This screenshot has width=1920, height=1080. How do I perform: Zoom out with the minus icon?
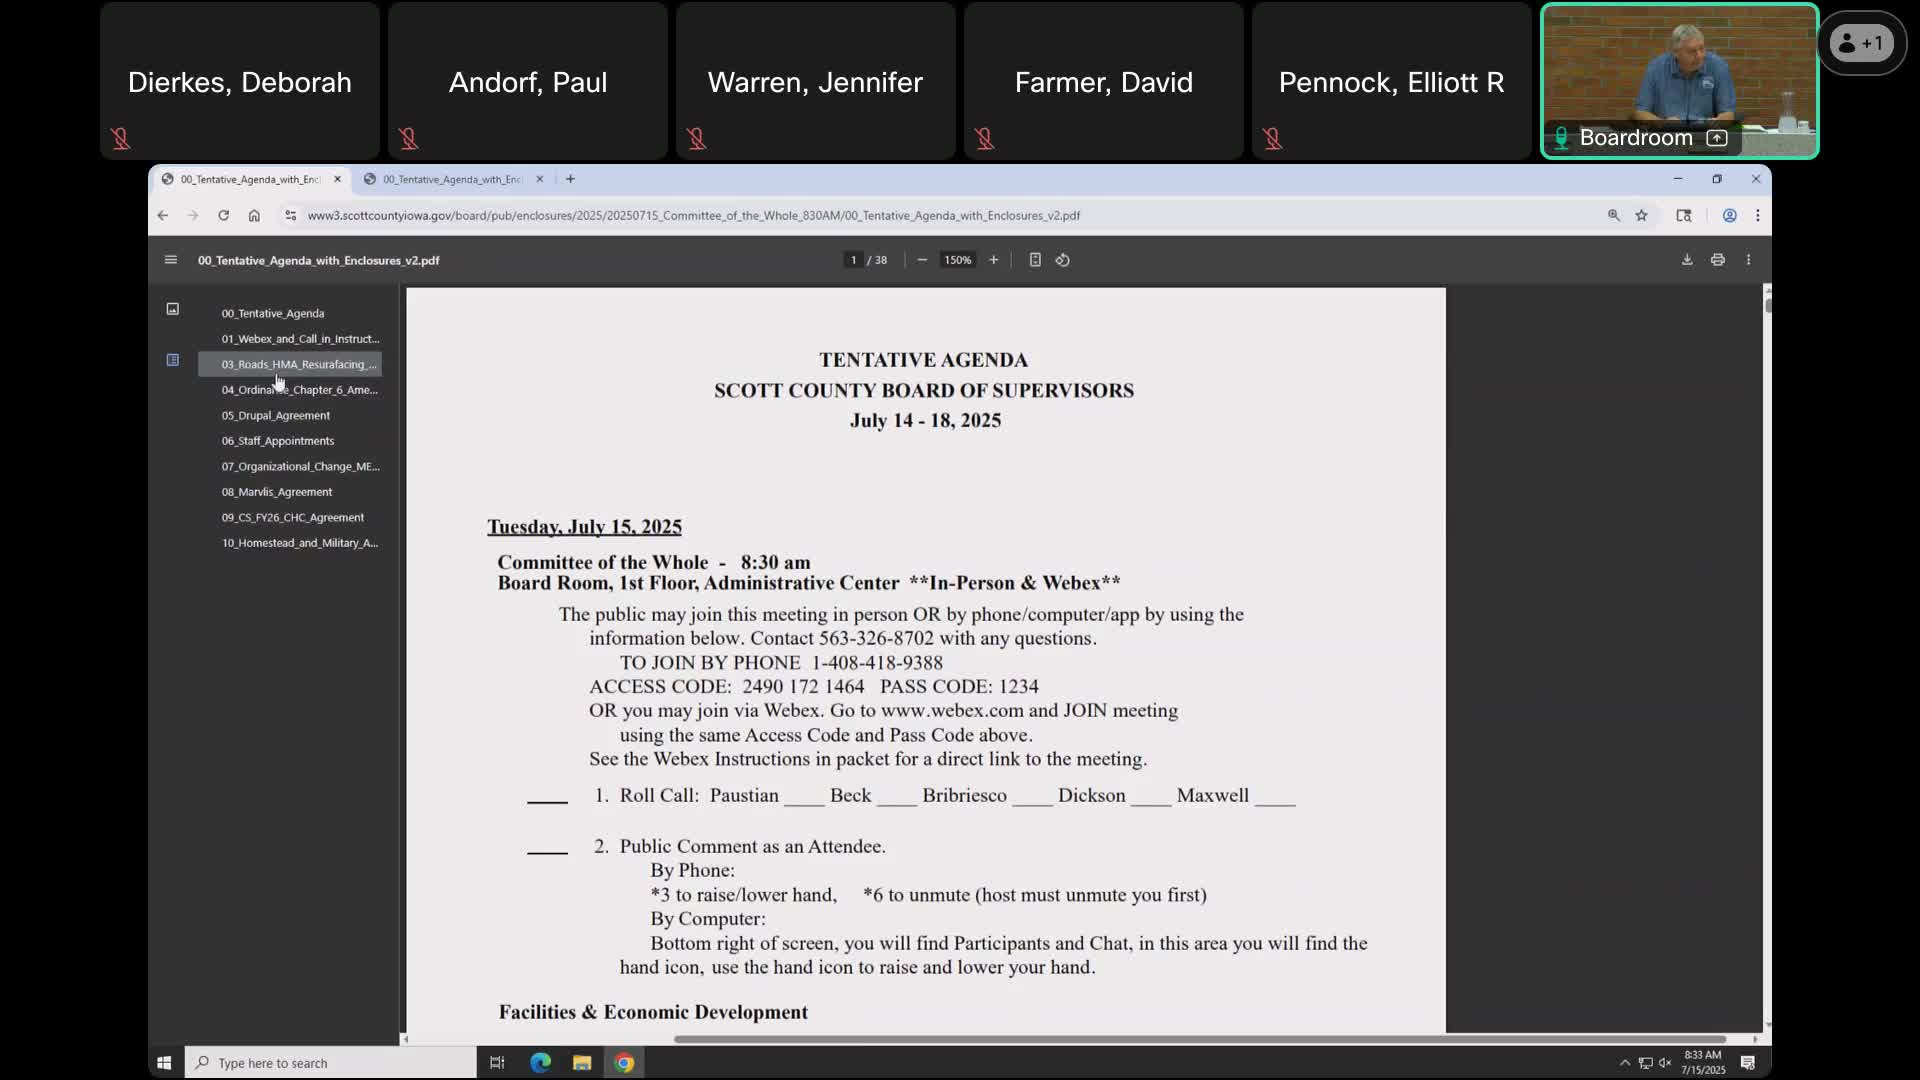point(922,260)
